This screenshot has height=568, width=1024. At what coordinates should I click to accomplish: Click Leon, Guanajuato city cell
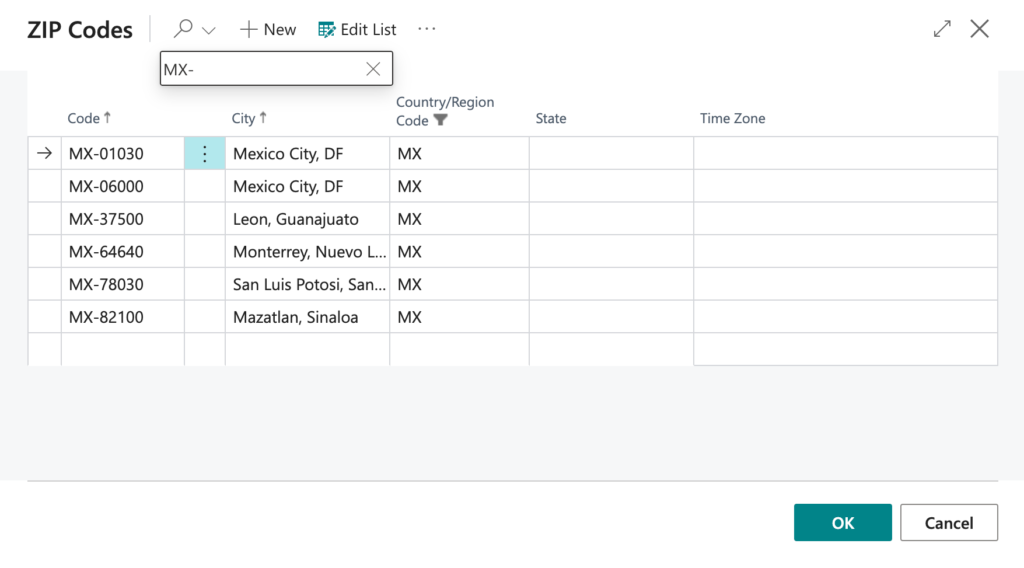[x=307, y=219]
